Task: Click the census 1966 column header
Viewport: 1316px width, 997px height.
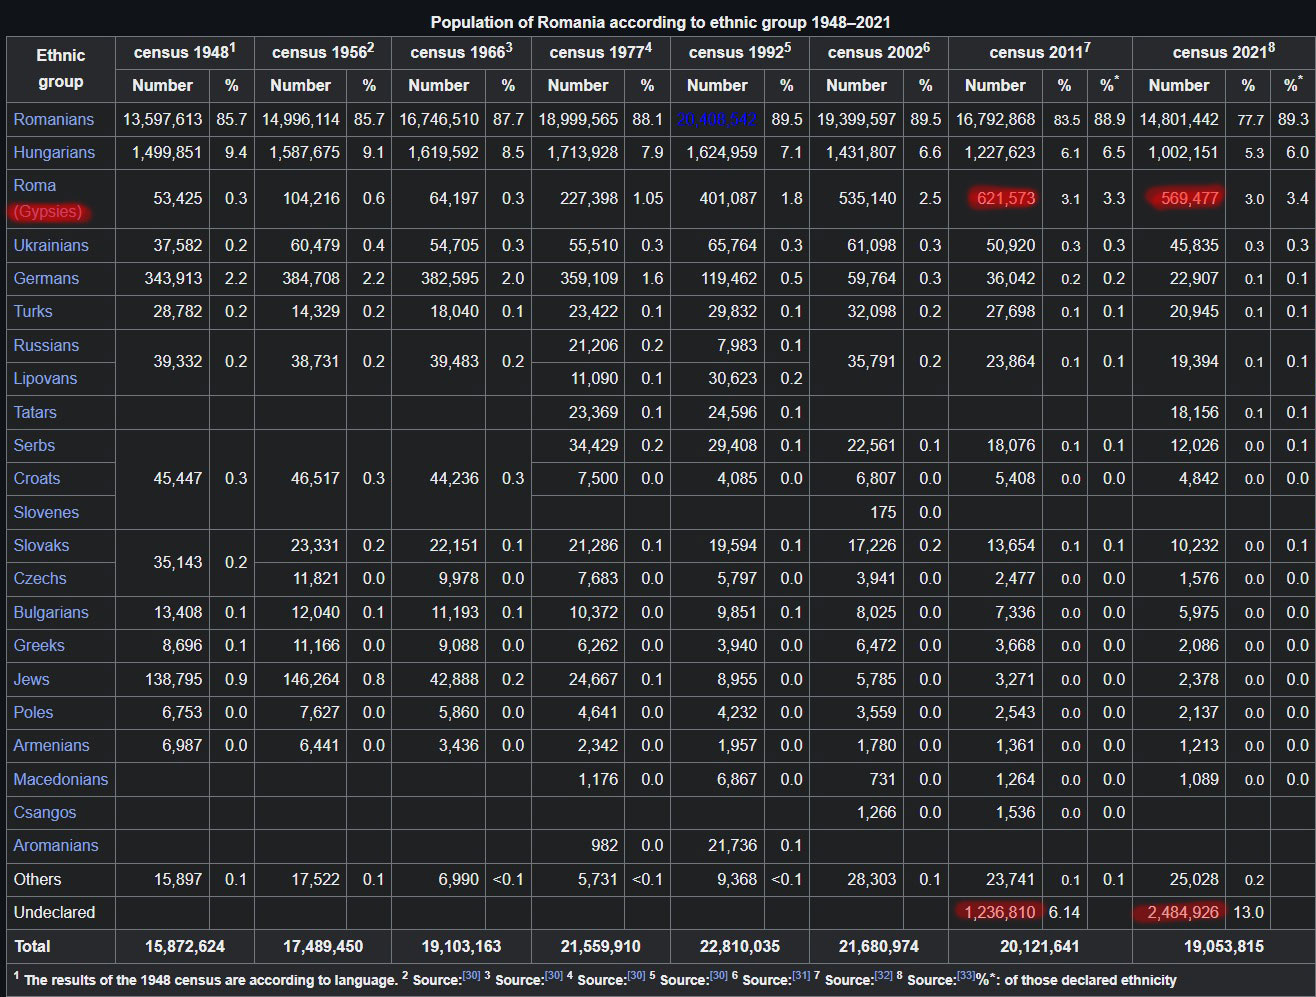Action: pyautogui.click(x=461, y=52)
